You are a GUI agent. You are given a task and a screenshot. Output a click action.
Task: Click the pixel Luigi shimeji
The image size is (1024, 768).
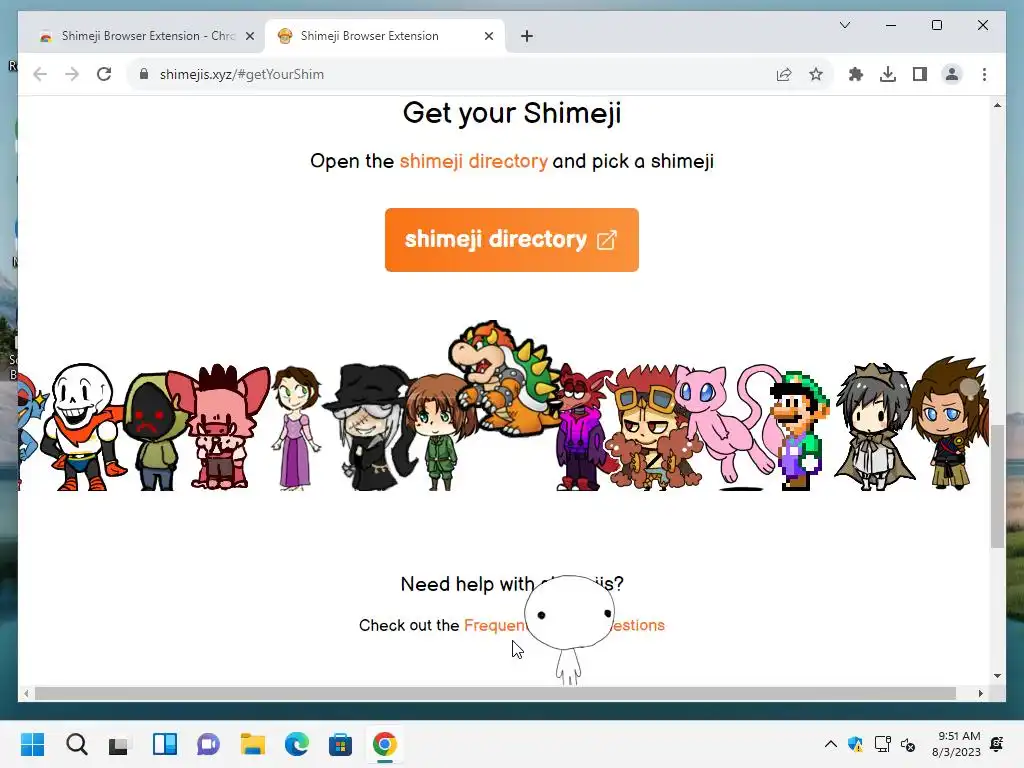pyautogui.click(x=800, y=431)
